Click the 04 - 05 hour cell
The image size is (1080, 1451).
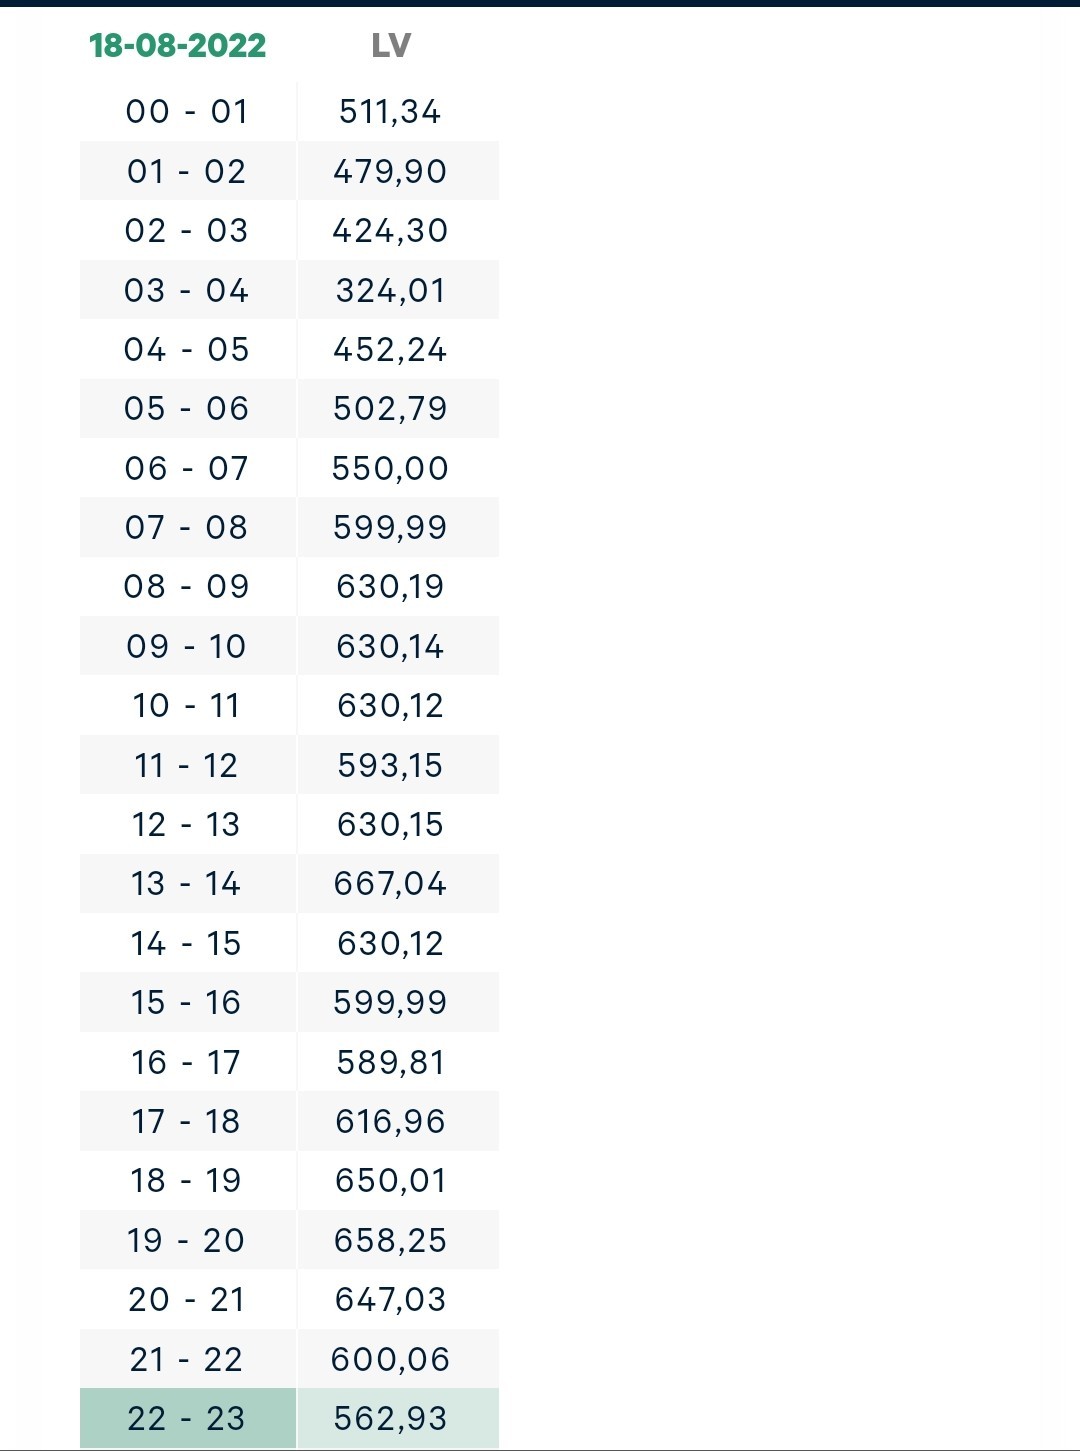point(187,349)
